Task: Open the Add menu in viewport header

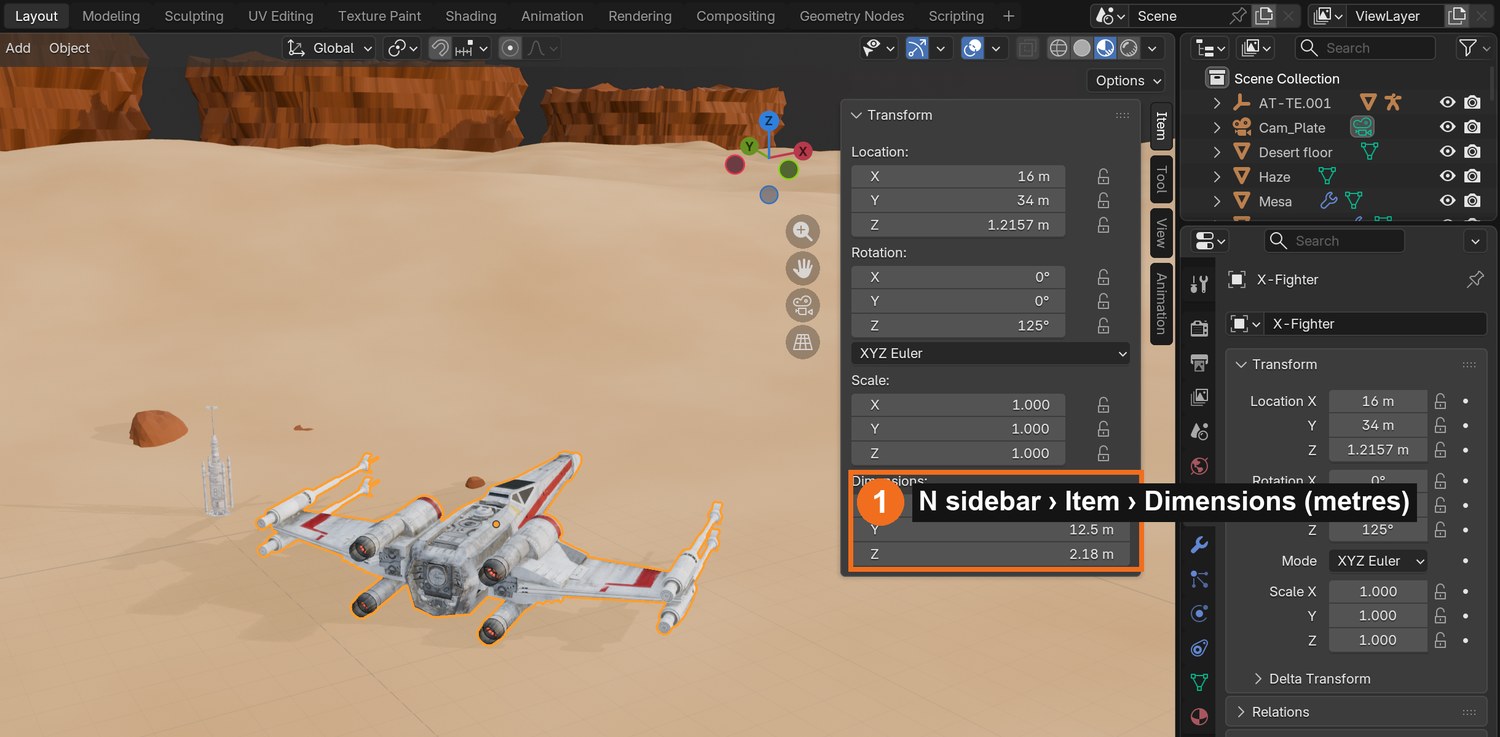Action: pyautogui.click(x=18, y=48)
